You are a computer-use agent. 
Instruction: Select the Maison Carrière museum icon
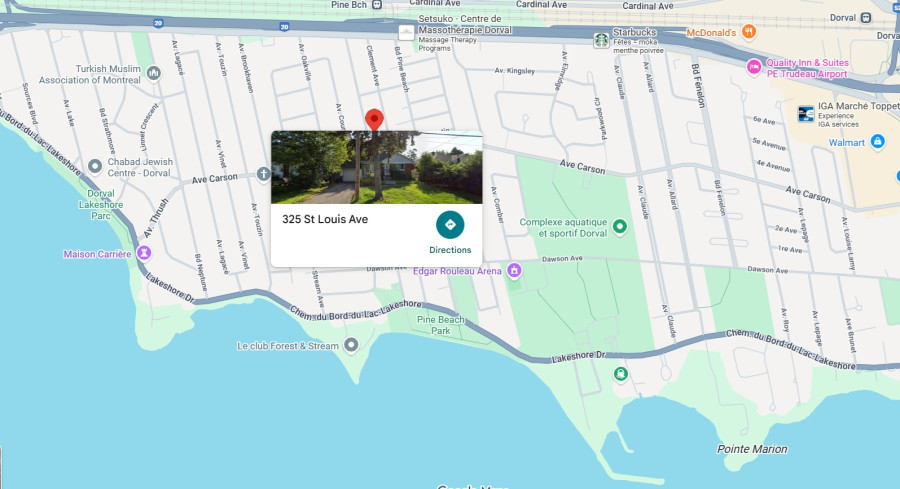[144, 253]
